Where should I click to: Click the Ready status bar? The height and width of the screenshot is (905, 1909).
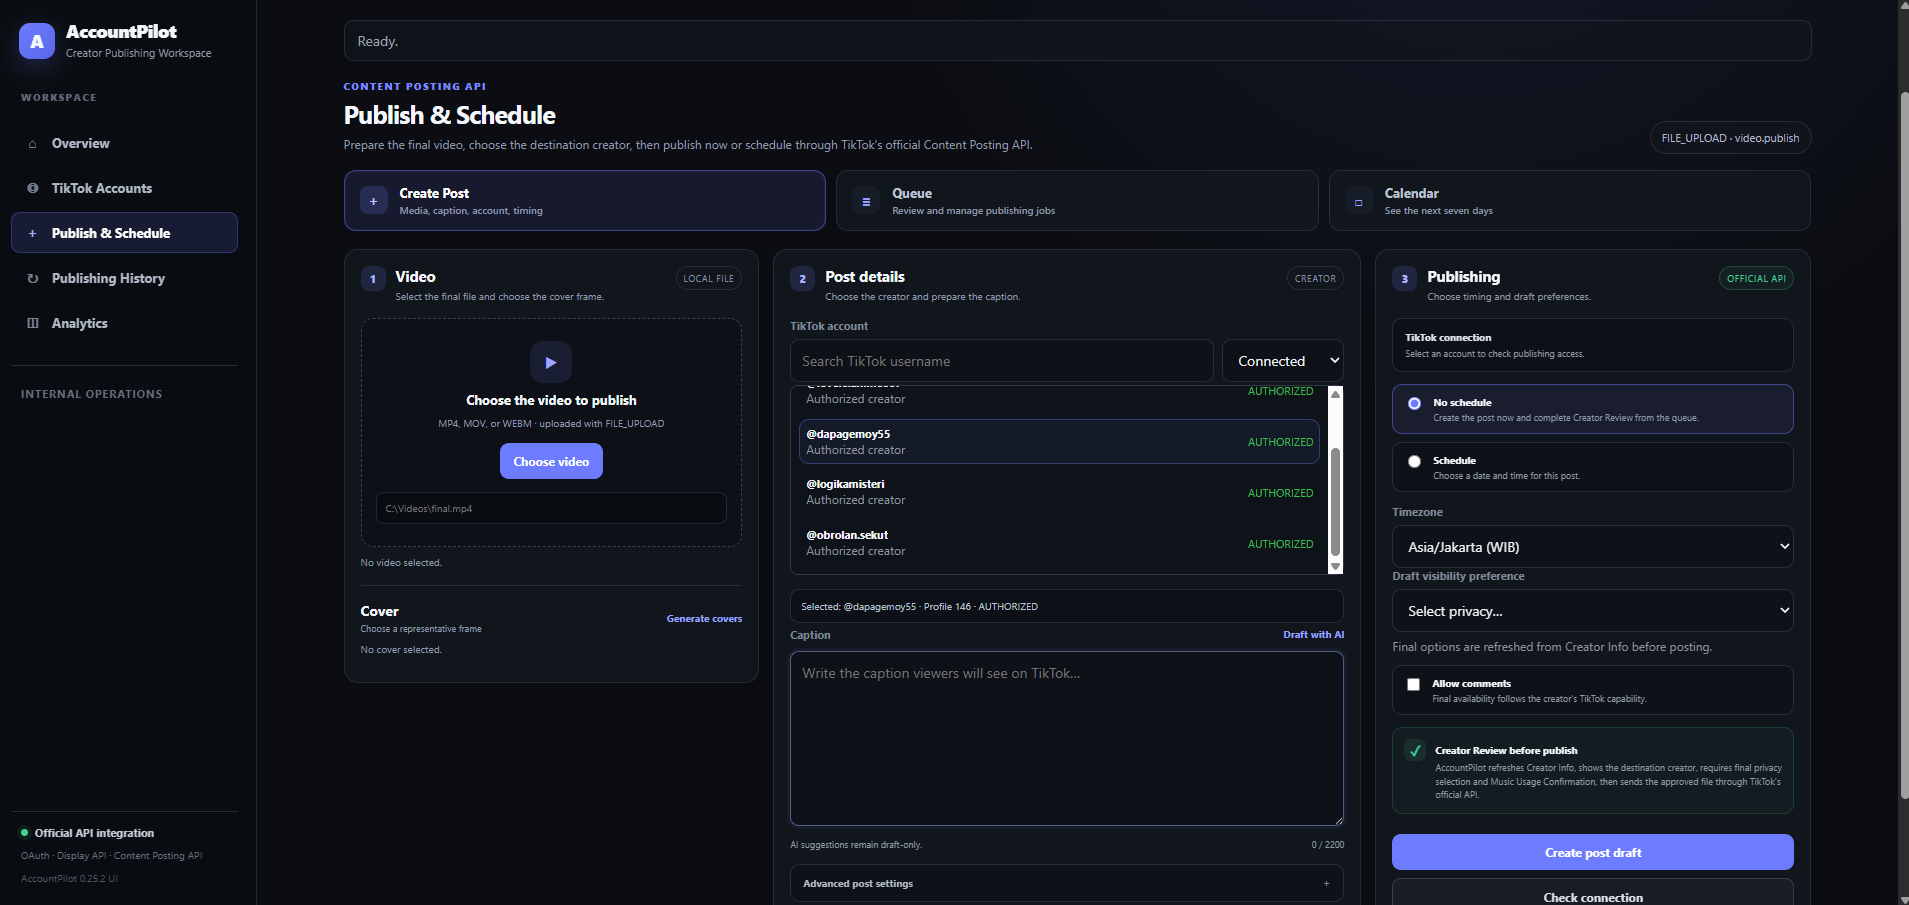pos(1077,41)
